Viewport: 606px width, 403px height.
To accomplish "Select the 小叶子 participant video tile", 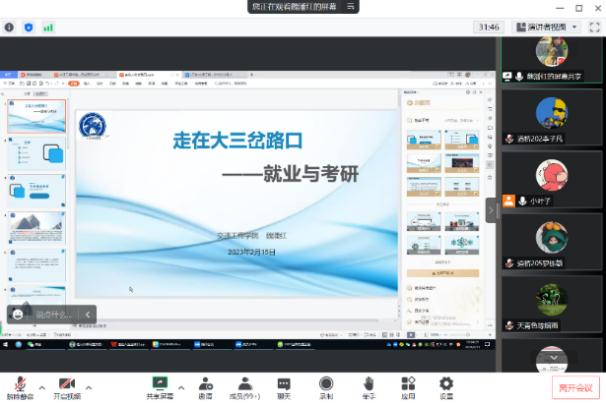I will click(x=552, y=179).
